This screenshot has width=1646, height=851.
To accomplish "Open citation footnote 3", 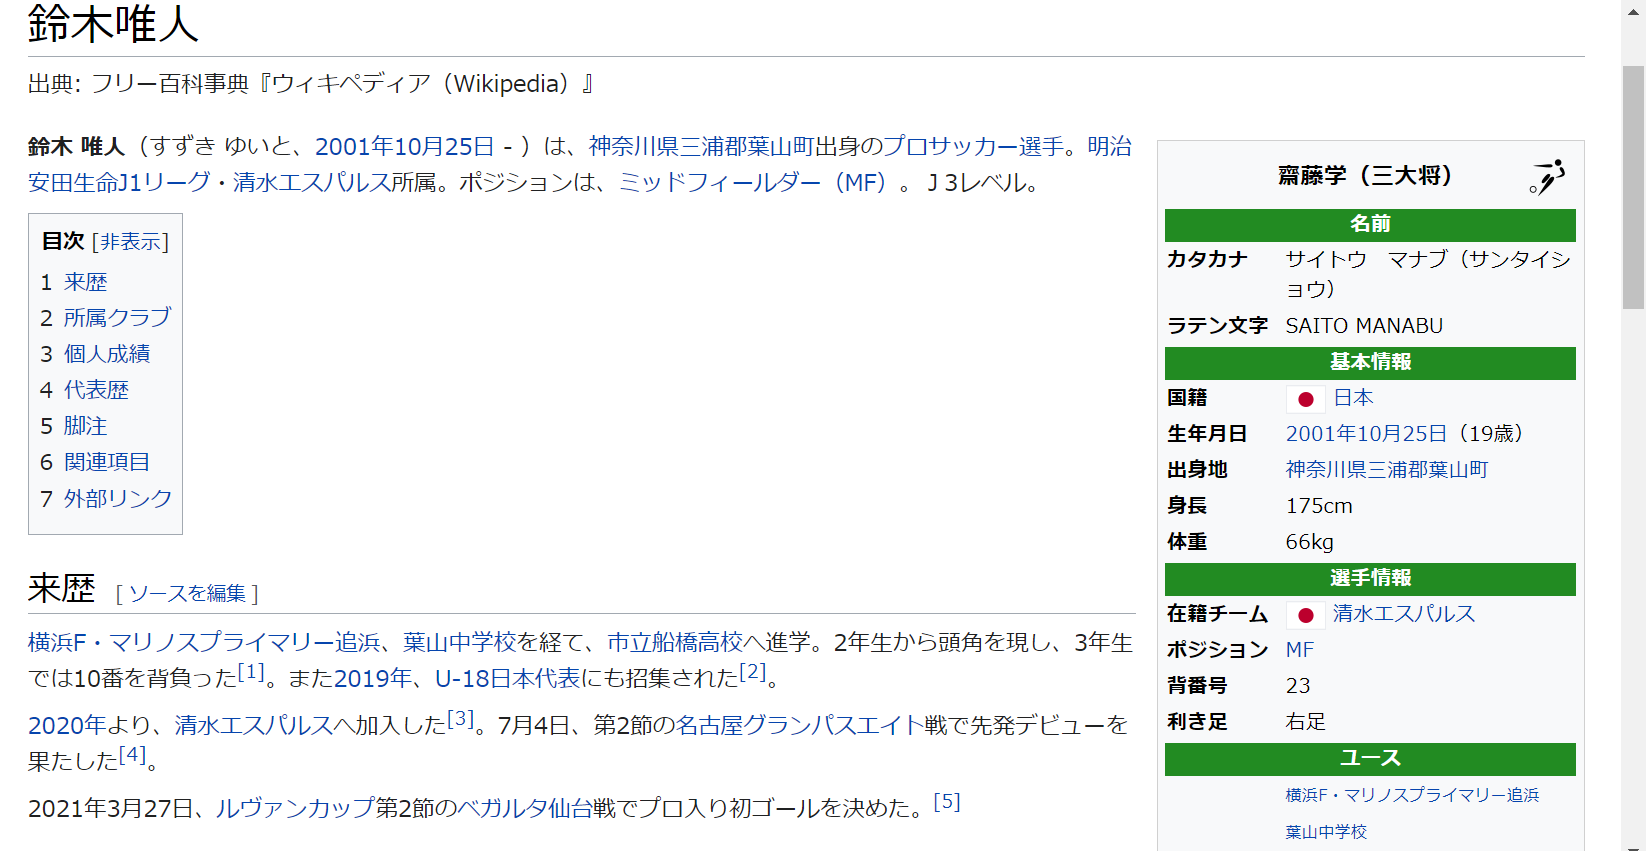I will (x=460, y=718).
